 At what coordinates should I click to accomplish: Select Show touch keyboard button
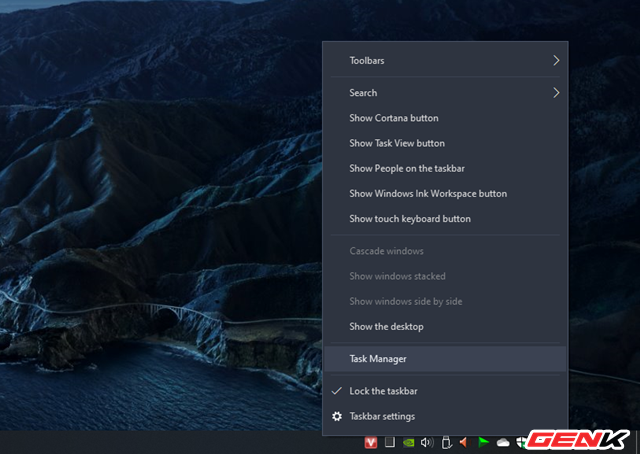coord(410,218)
